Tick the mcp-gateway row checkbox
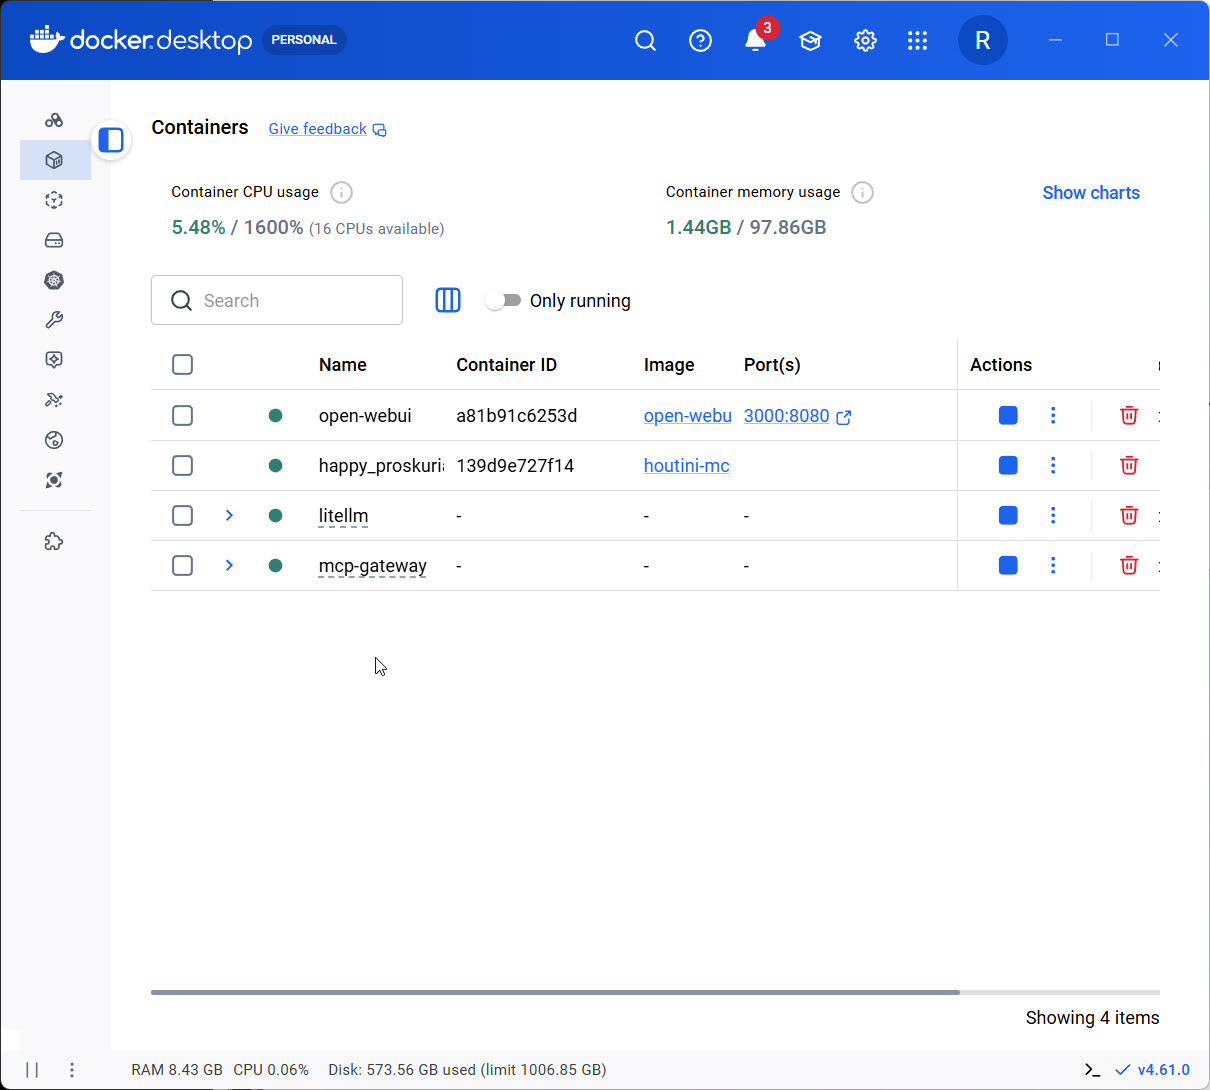The height and width of the screenshot is (1090, 1210). click(182, 565)
